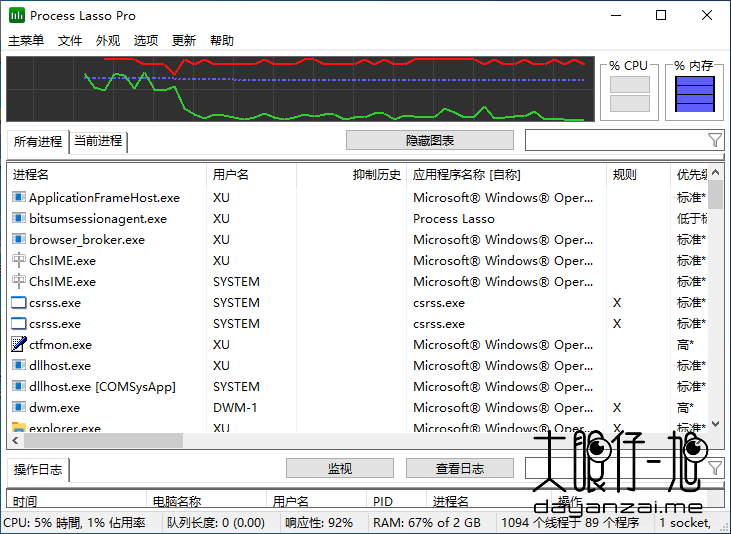
Task: Click the % CPU meter
Action: pyautogui.click(x=629, y=94)
